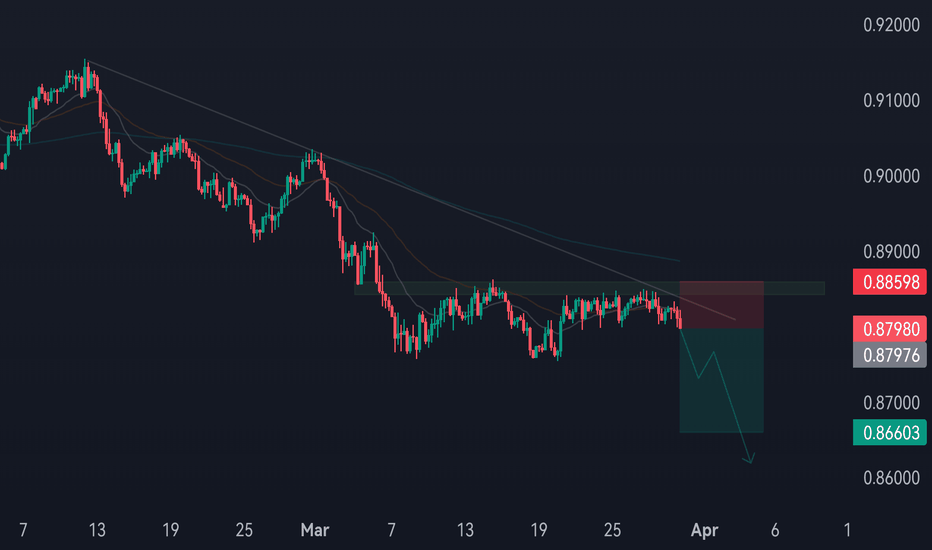Click the green 0.86603 take-profit price label
Screen dimensions: 932x550
(x=889, y=432)
